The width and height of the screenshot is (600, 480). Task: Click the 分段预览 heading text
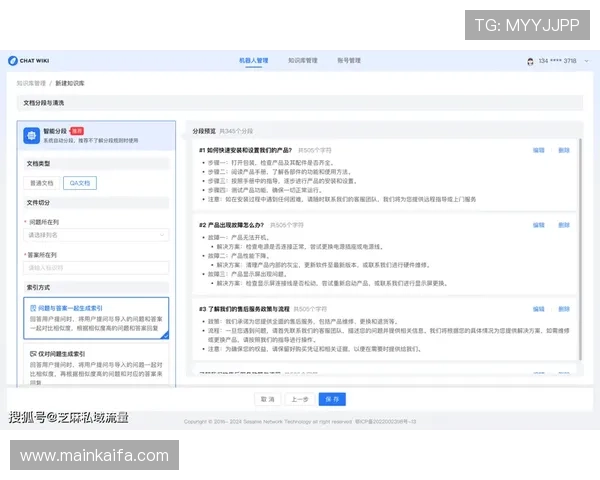(x=204, y=131)
